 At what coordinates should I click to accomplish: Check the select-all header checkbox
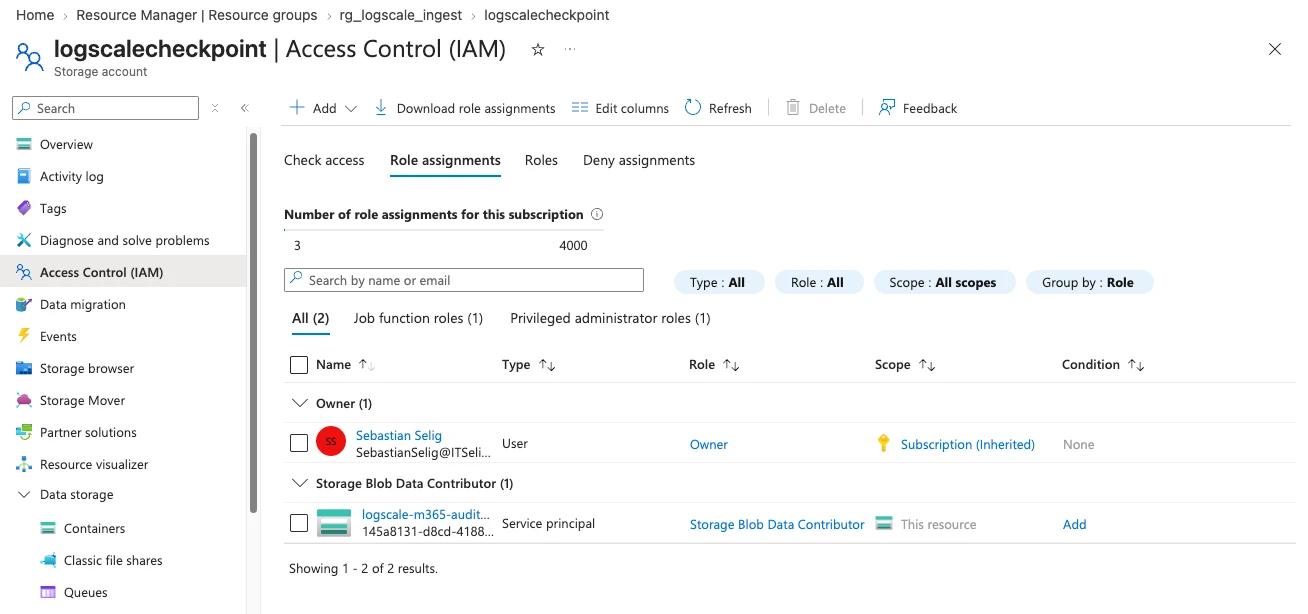(x=299, y=365)
